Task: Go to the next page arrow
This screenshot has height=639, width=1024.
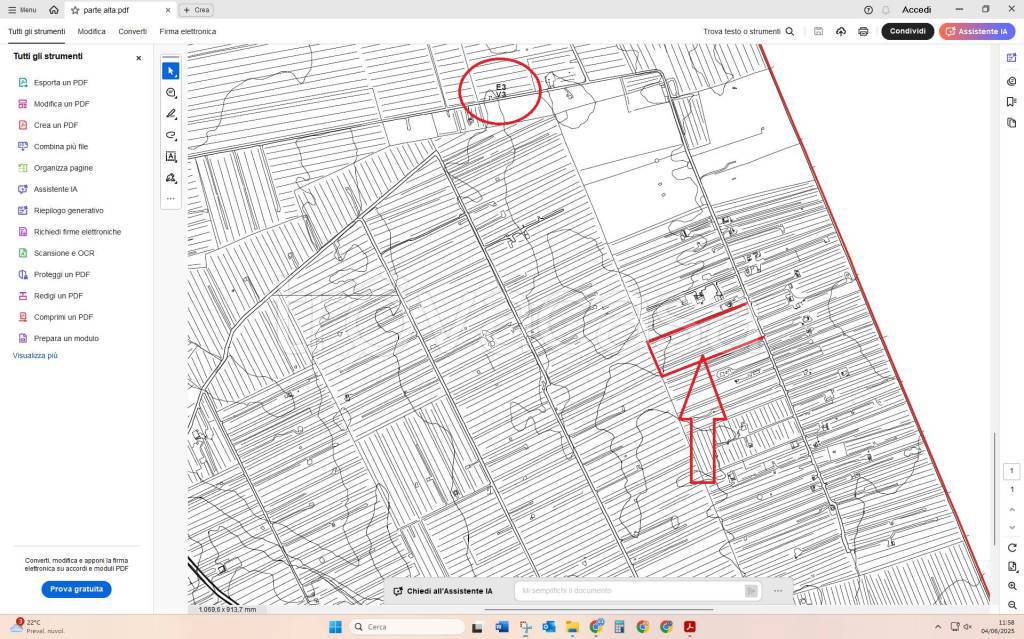Action: (1012, 527)
